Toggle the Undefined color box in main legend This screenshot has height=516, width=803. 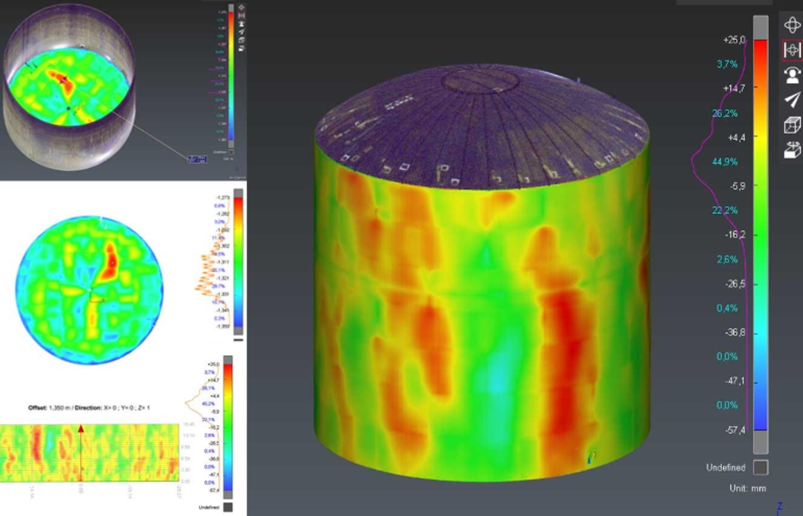[761, 467]
